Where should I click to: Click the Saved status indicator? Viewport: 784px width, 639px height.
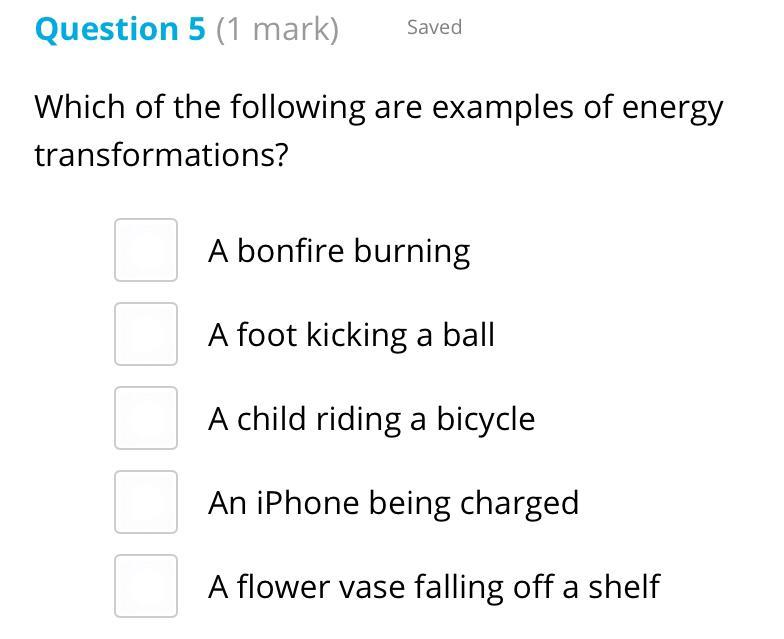pyautogui.click(x=434, y=28)
